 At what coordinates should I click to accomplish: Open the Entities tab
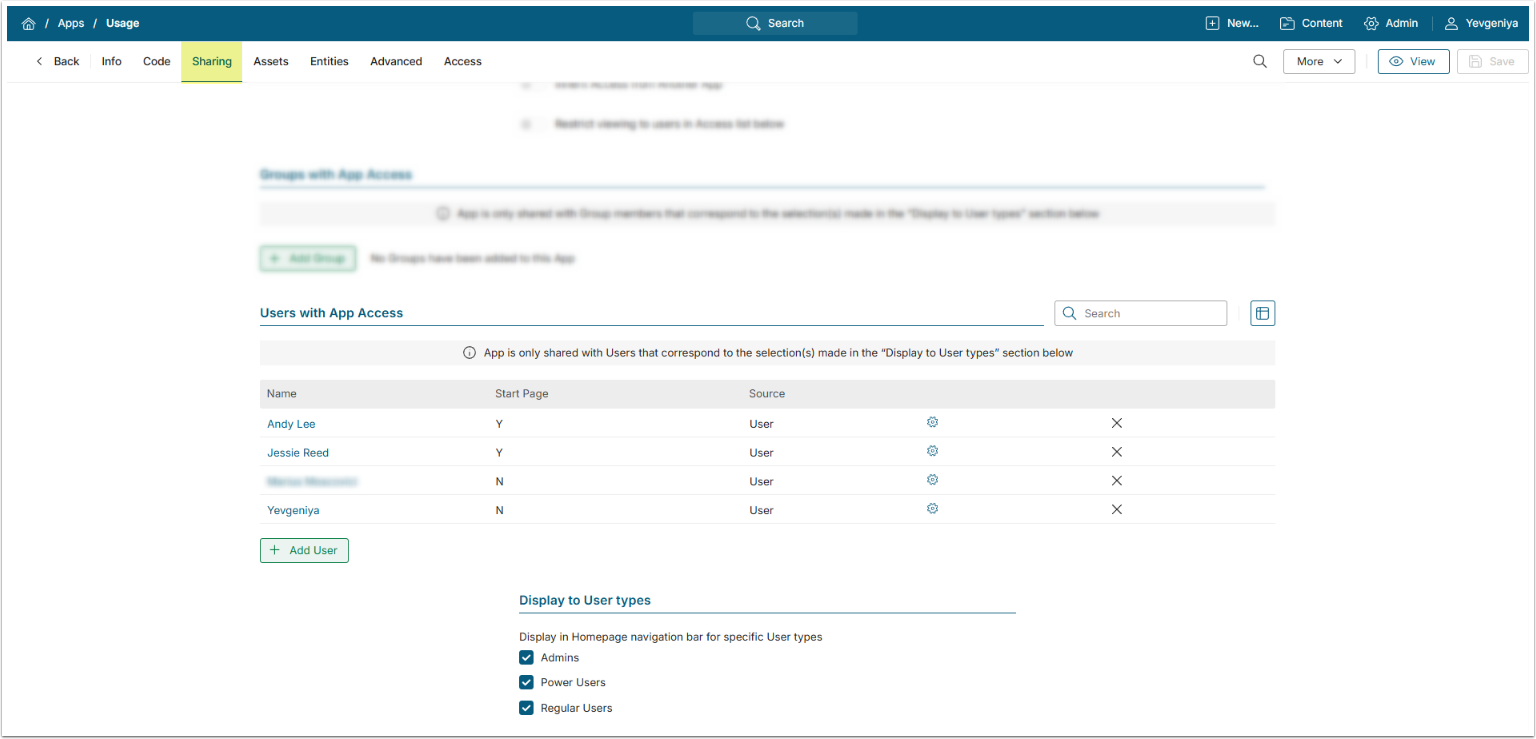click(329, 62)
